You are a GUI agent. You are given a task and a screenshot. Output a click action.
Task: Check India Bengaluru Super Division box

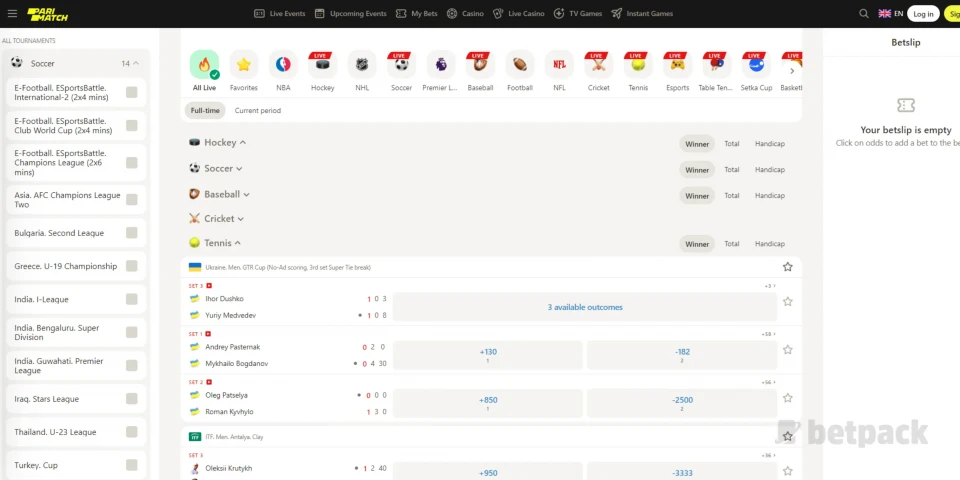tap(132, 332)
